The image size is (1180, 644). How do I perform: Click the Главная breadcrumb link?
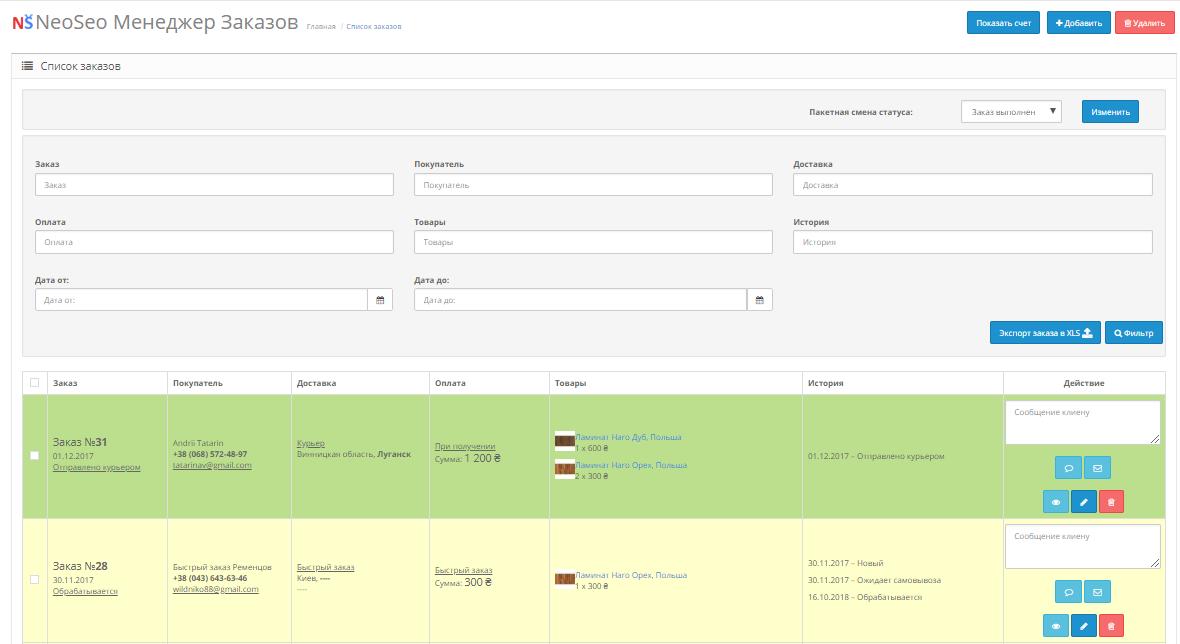(x=321, y=26)
